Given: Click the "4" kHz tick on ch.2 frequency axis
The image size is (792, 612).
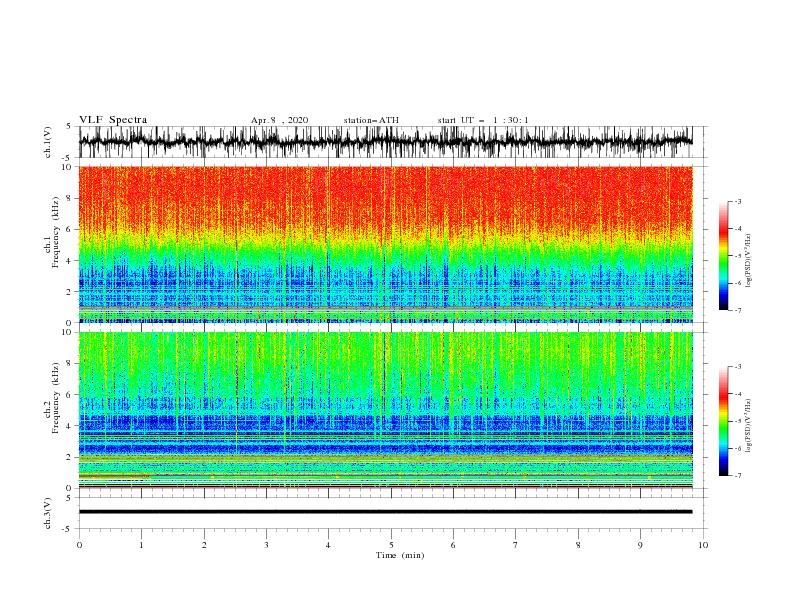Looking at the screenshot, I should pyautogui.click(x=69, y=426).
